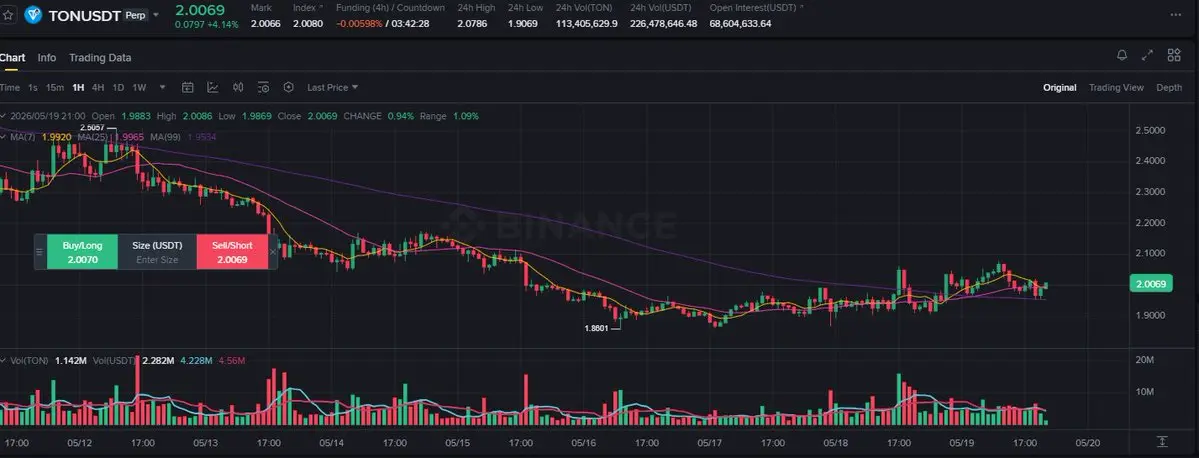1199x458 pixels.
Task: Select the 1H interval
Action: click(78, 87)
